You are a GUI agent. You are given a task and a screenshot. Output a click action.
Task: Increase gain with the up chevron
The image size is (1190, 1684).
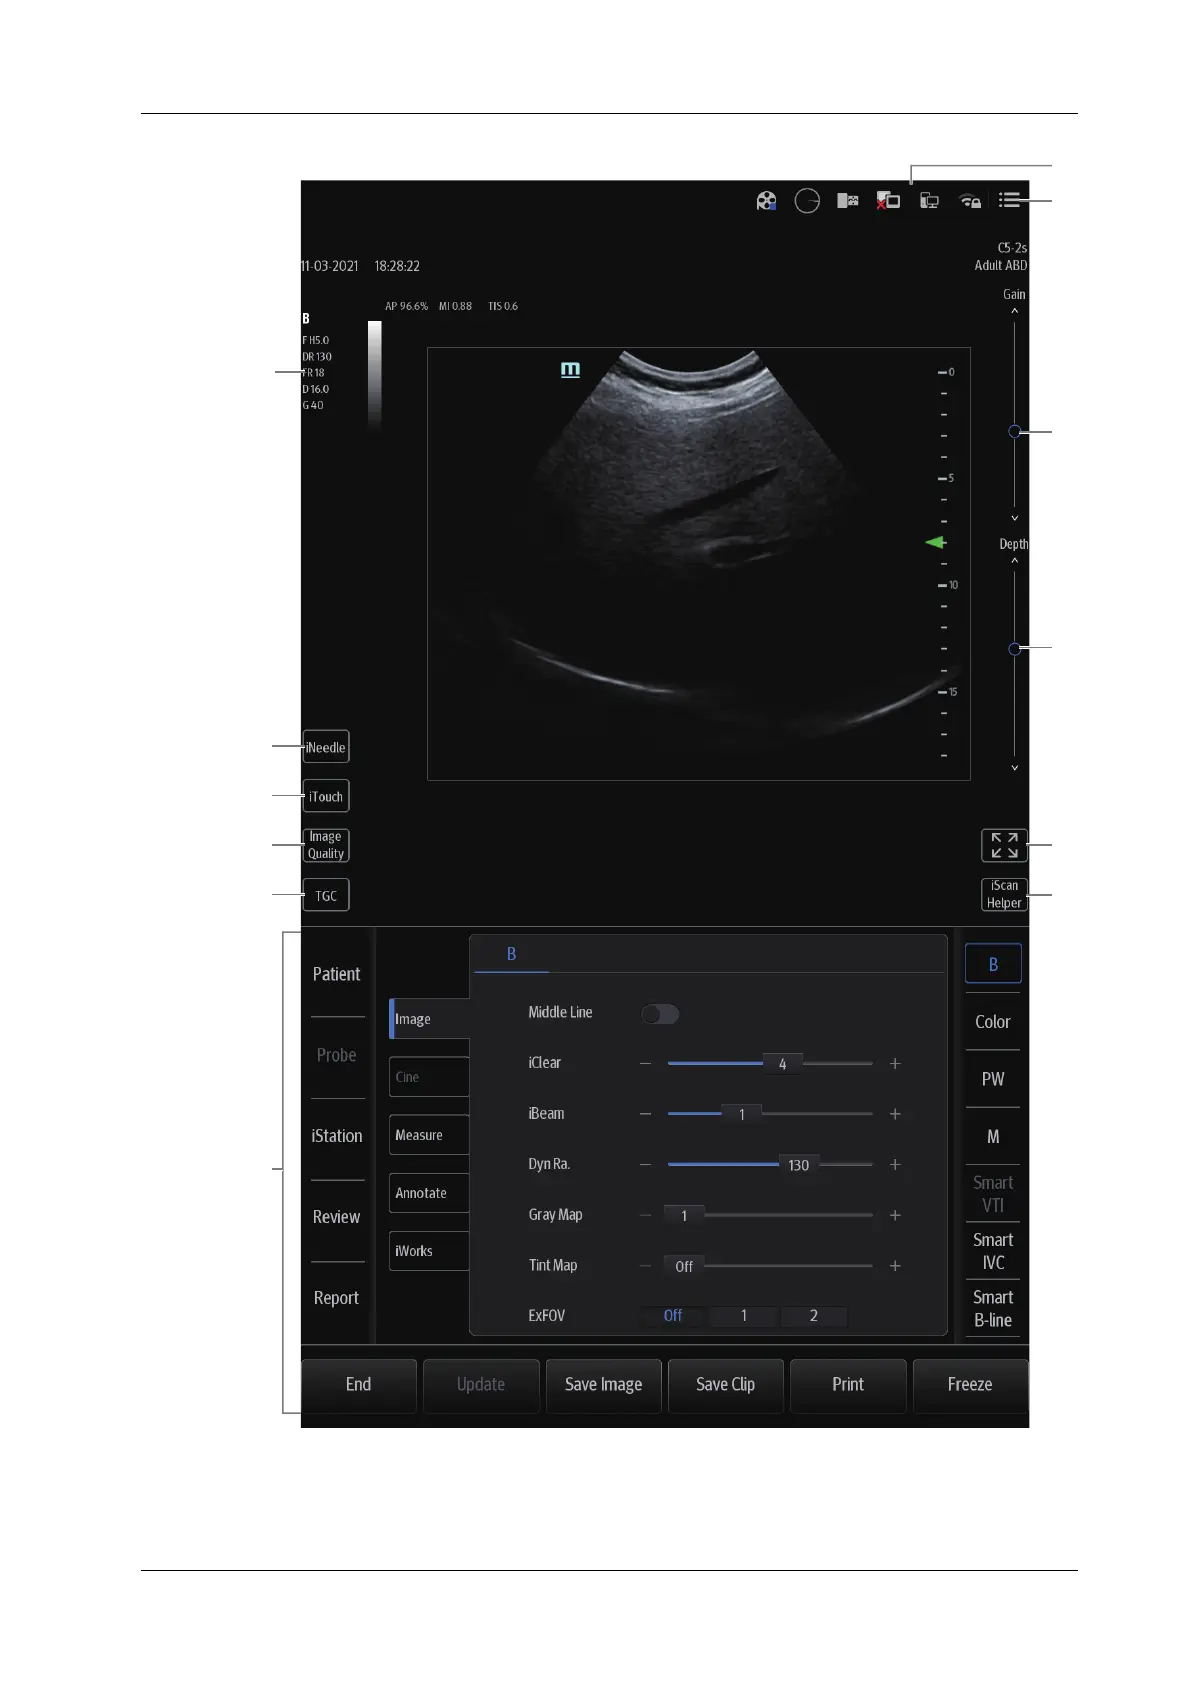[1014, 311]
